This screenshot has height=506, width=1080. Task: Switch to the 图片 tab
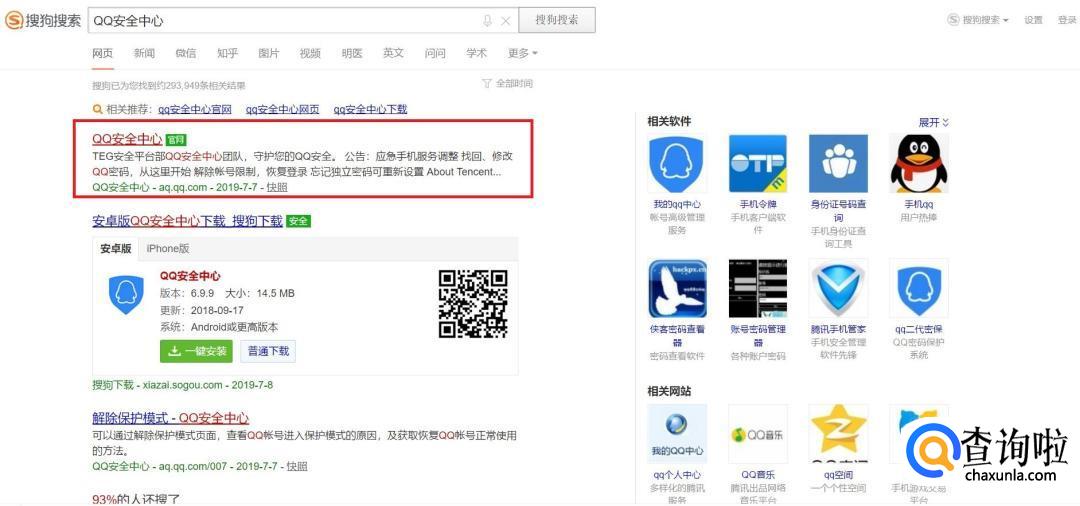pyautogui.click(x=269, y=53)
